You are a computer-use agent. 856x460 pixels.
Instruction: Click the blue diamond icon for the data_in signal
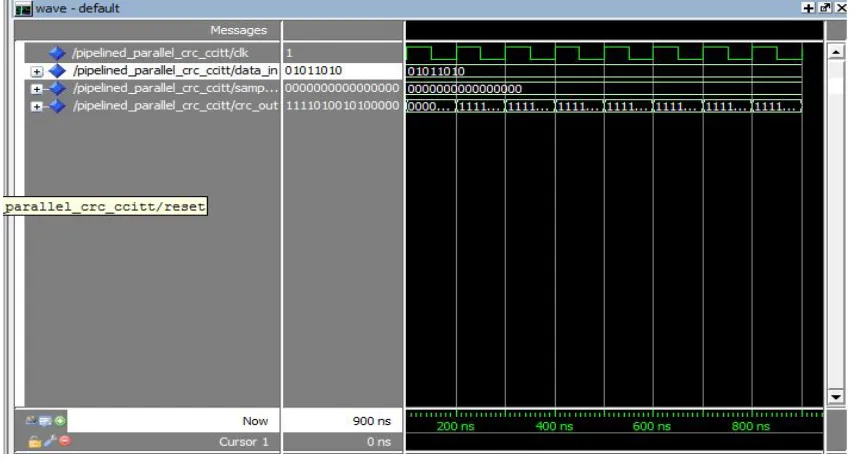(x=57, y=70)
